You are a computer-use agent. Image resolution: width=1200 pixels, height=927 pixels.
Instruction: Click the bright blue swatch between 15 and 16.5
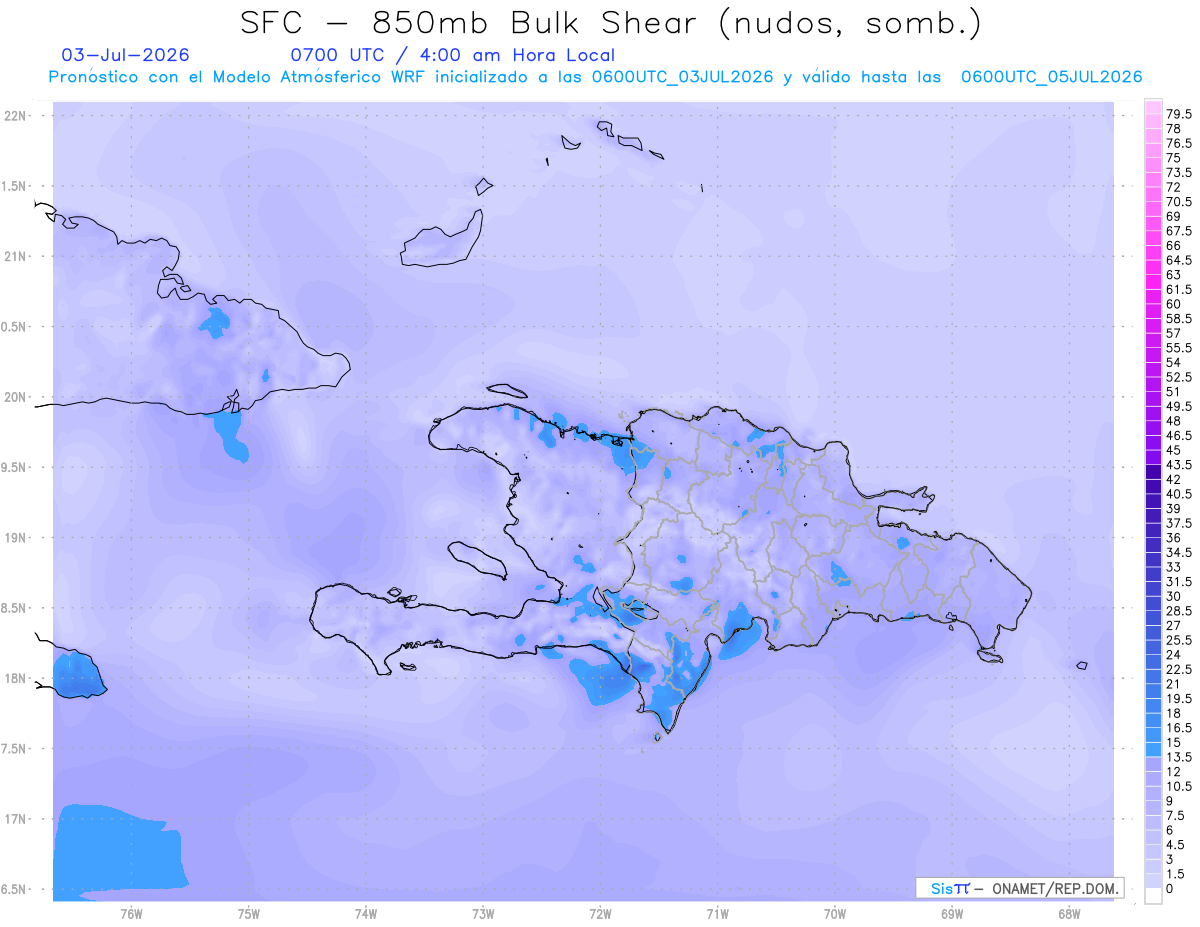[1153, 735]
